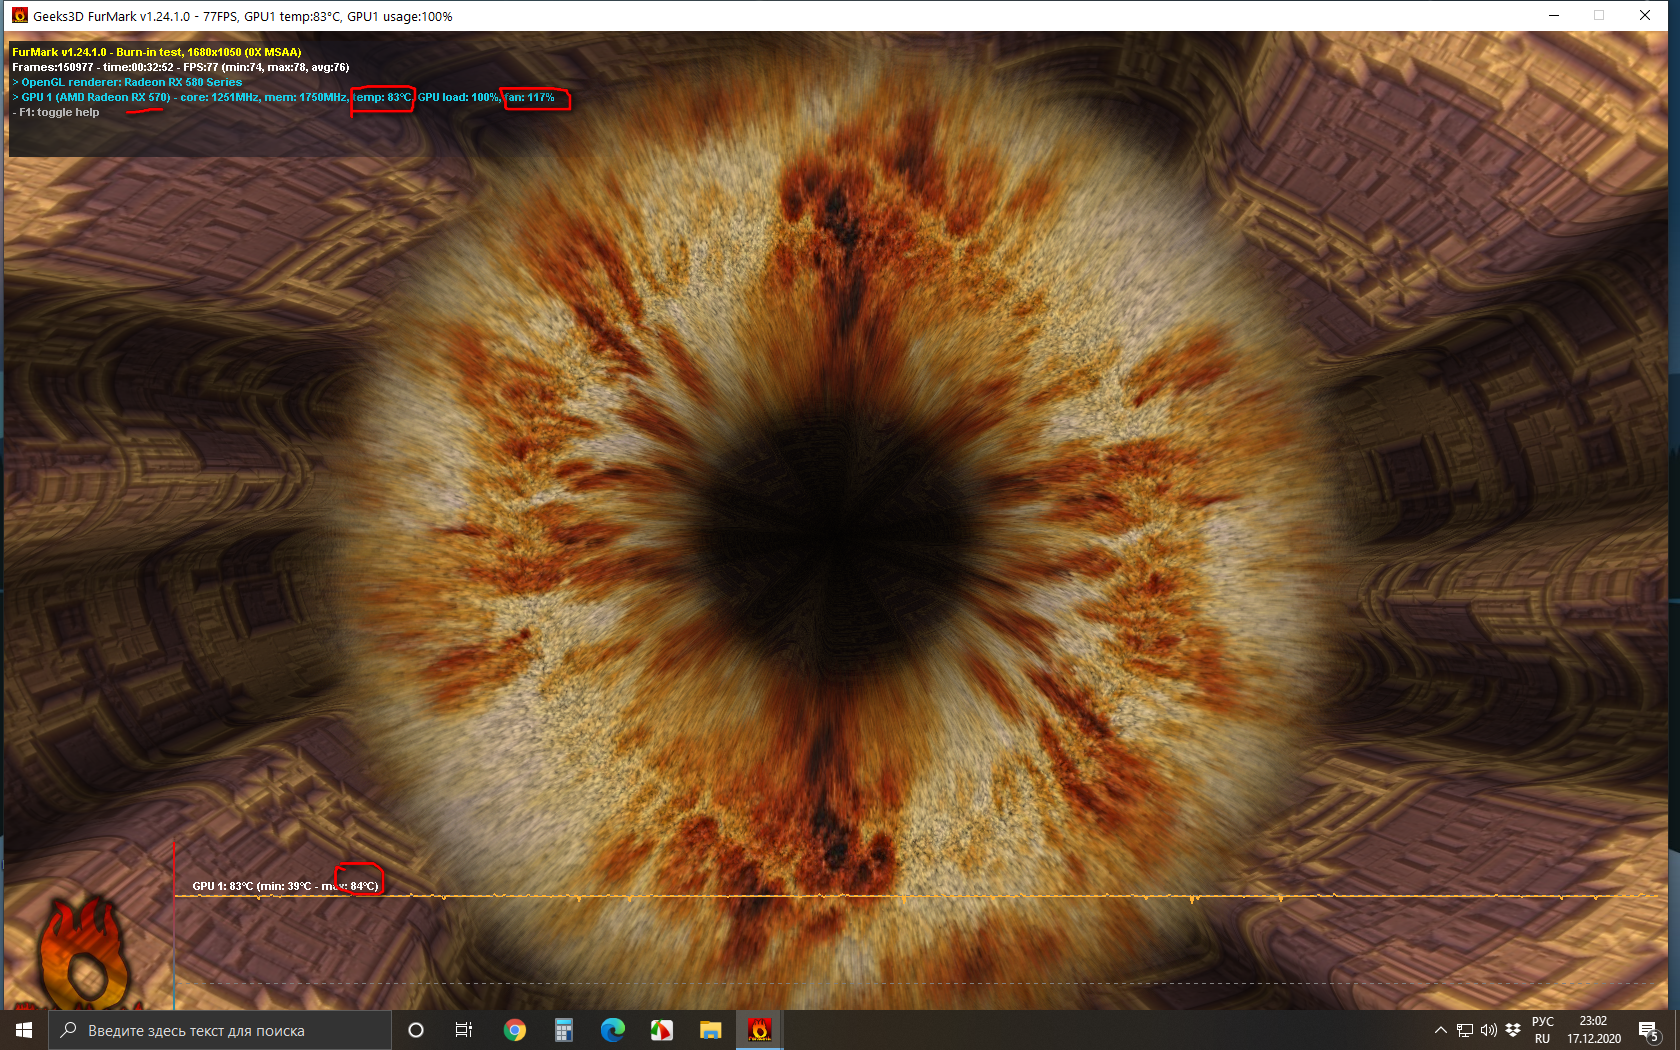Close the FurMark window
The width and height of the screenshot is (1680, 1050).
1645,16
